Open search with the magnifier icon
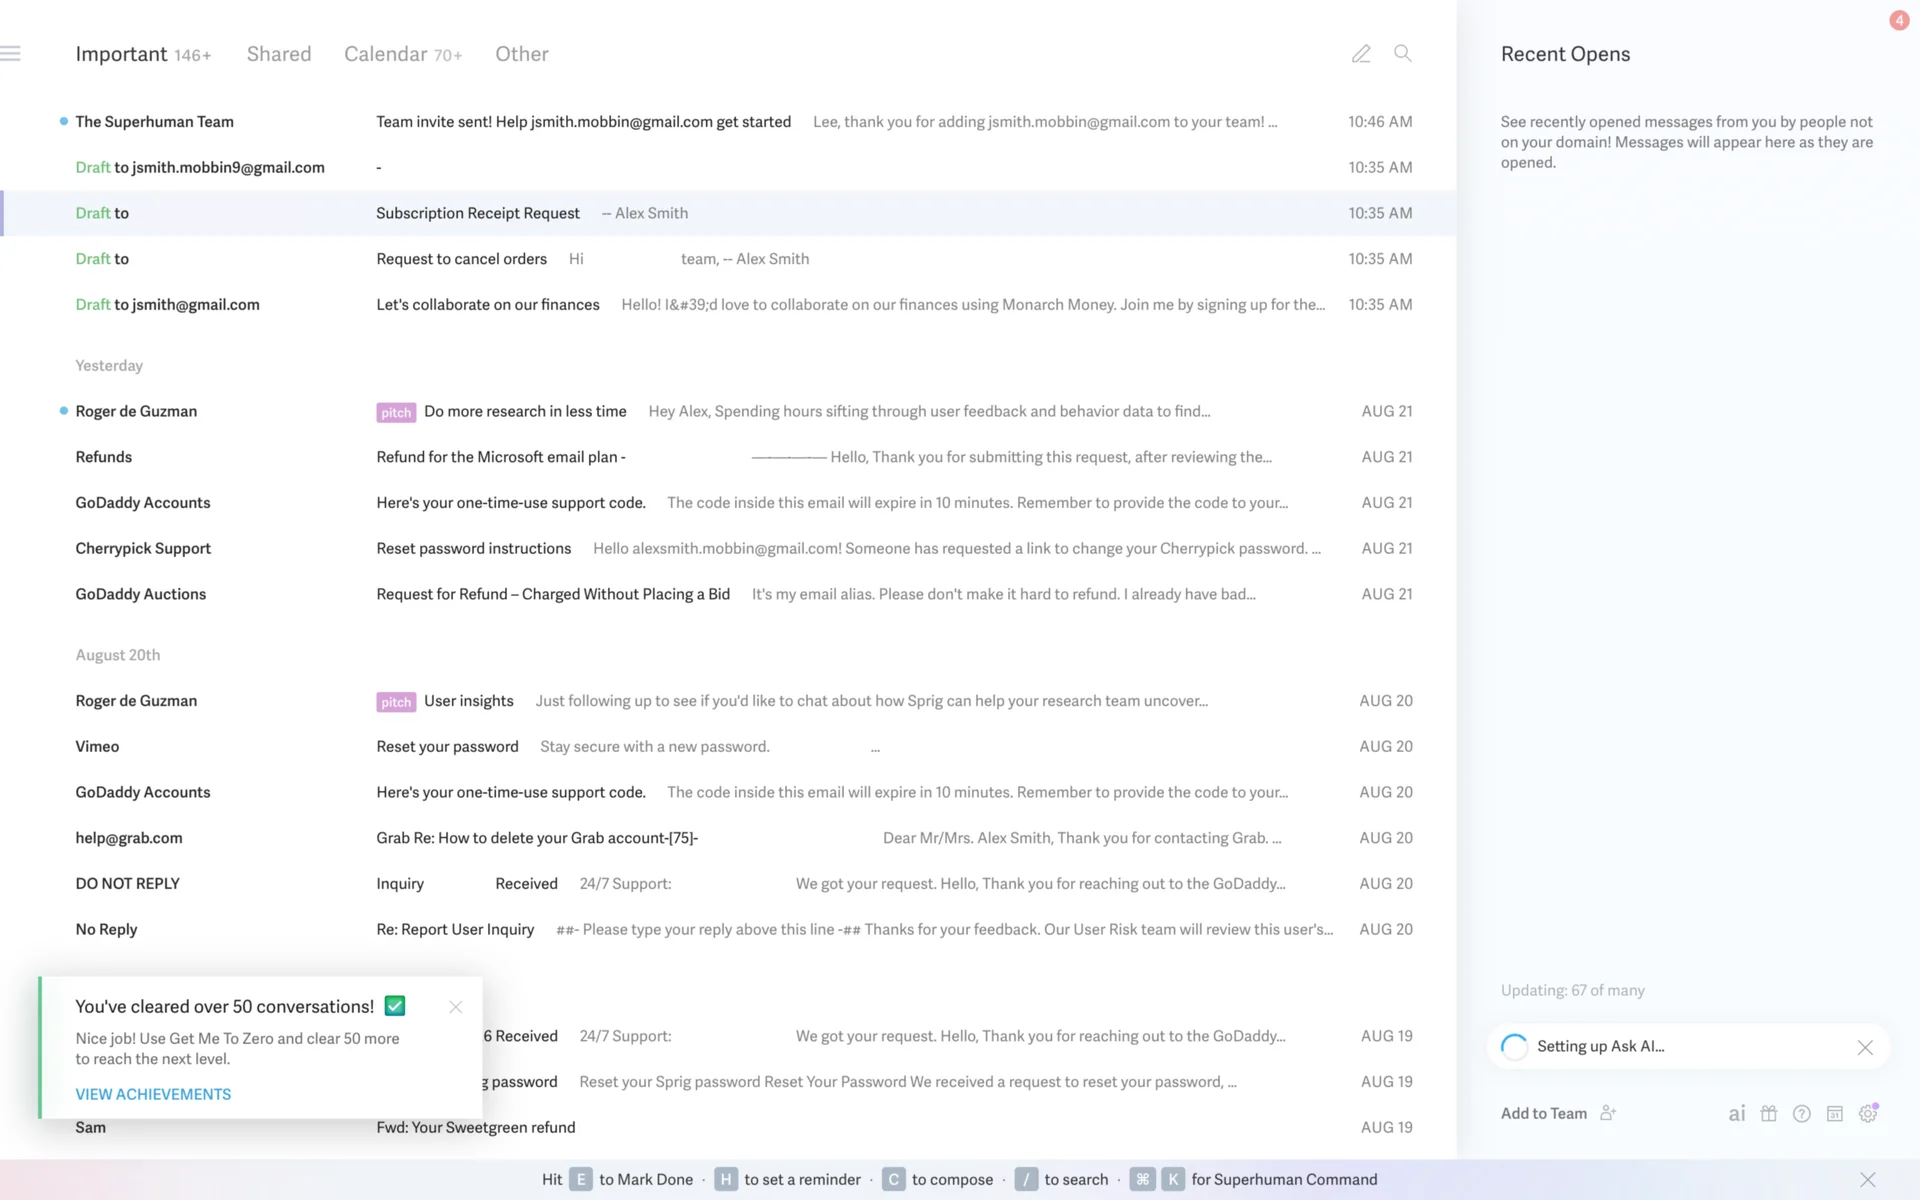Viewport: 1920px width, 1200px height. pyautogui.click(x=1403, y=54)
